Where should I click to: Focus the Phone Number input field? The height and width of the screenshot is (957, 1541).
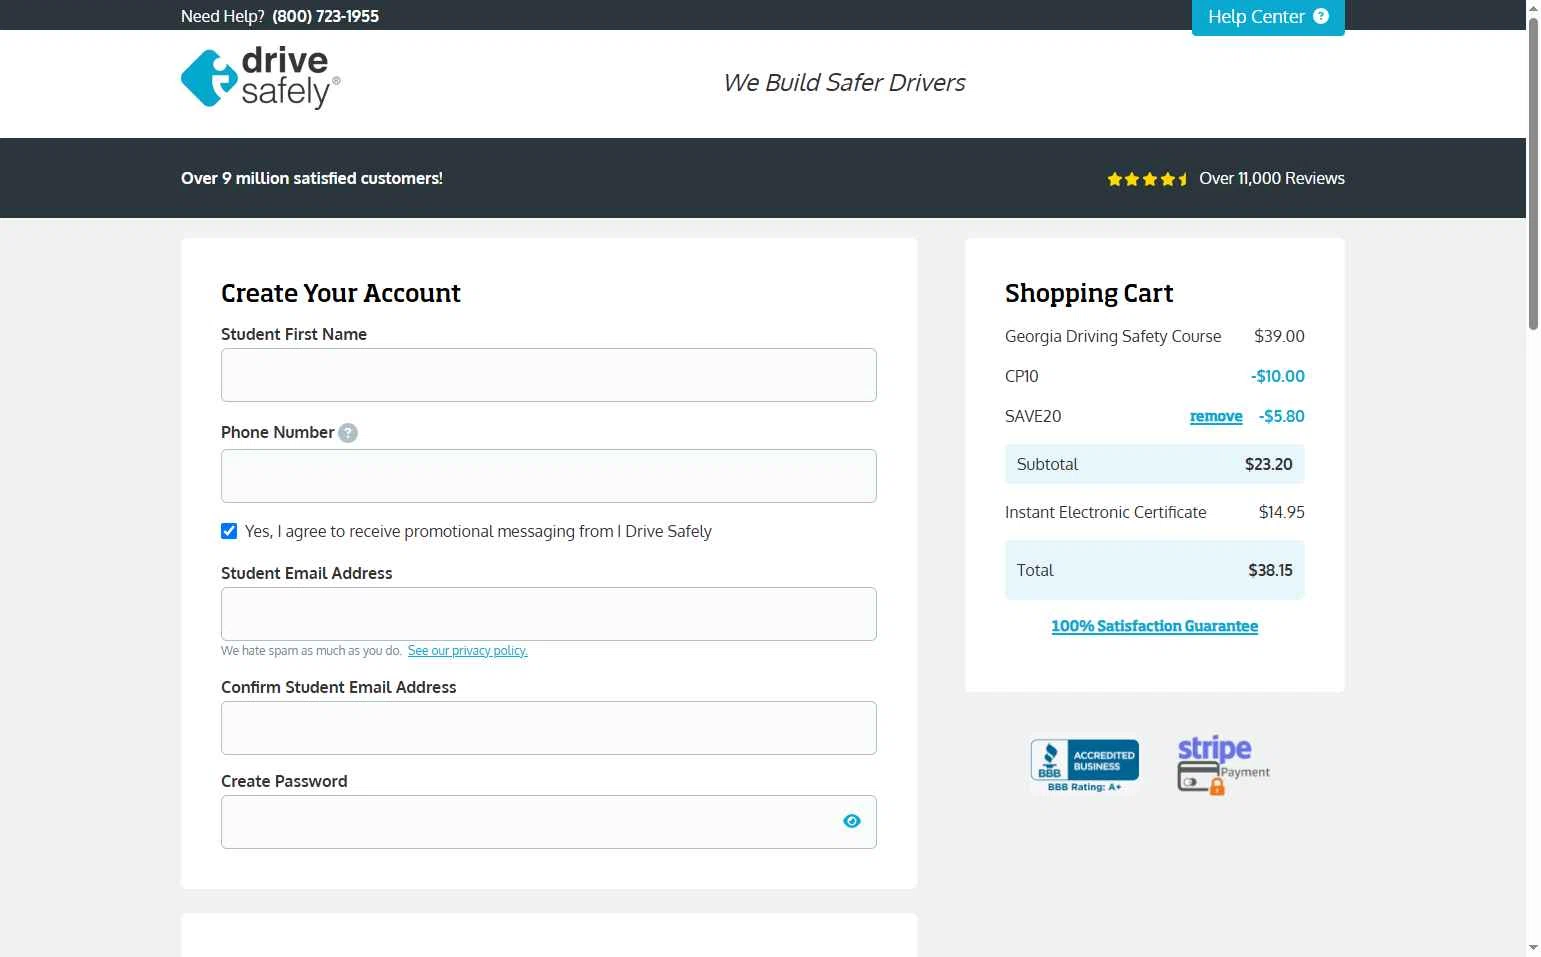[x=549, y=476]
